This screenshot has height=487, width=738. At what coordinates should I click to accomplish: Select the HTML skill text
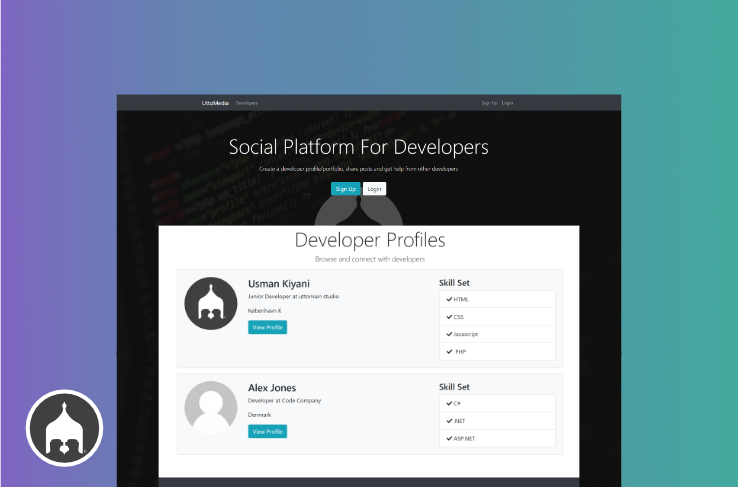coord(461,299)
